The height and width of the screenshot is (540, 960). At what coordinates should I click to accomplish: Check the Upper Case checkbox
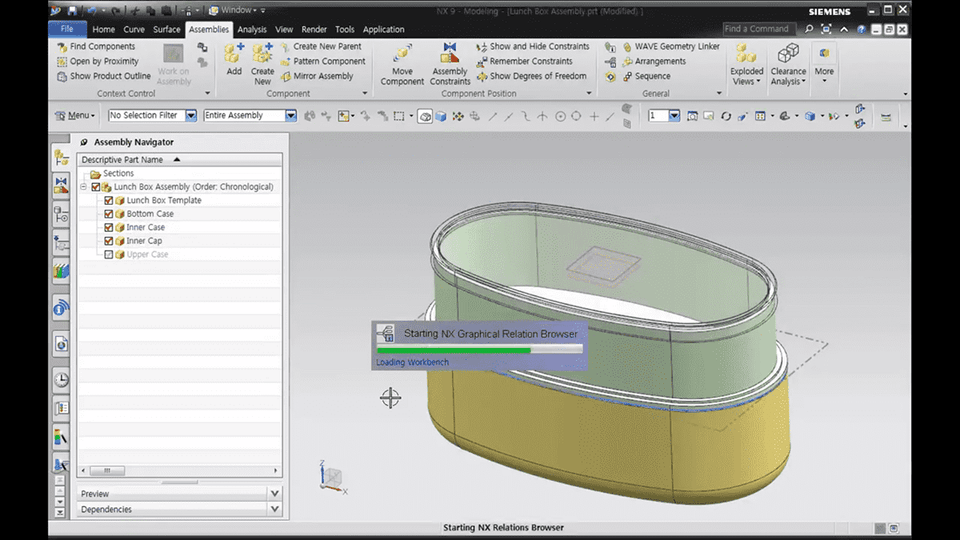pos(108,254)
